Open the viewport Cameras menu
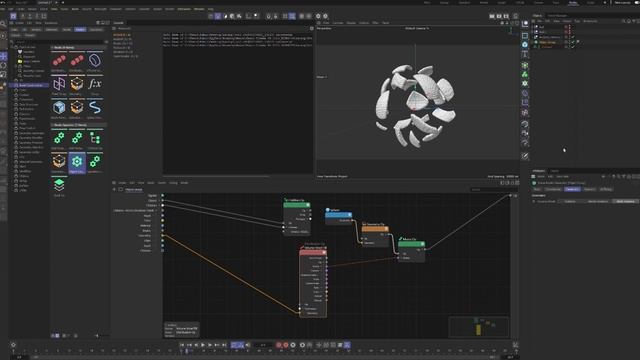Screen dimensions: 640x360 (338, 23)
